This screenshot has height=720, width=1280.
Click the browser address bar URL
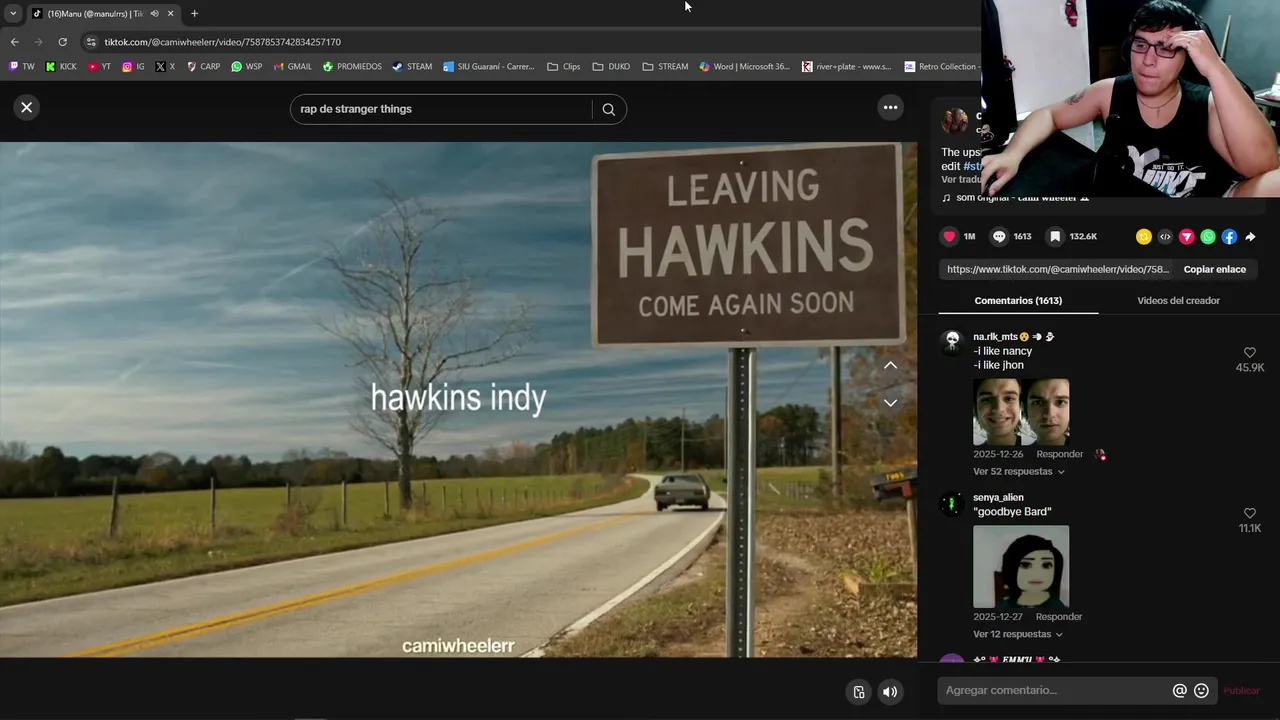[222, 42]
